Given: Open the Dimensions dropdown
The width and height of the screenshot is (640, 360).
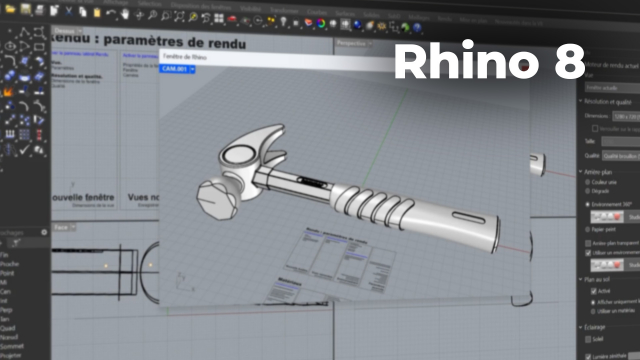Looking at the screenshot, I should pos(626,117).
